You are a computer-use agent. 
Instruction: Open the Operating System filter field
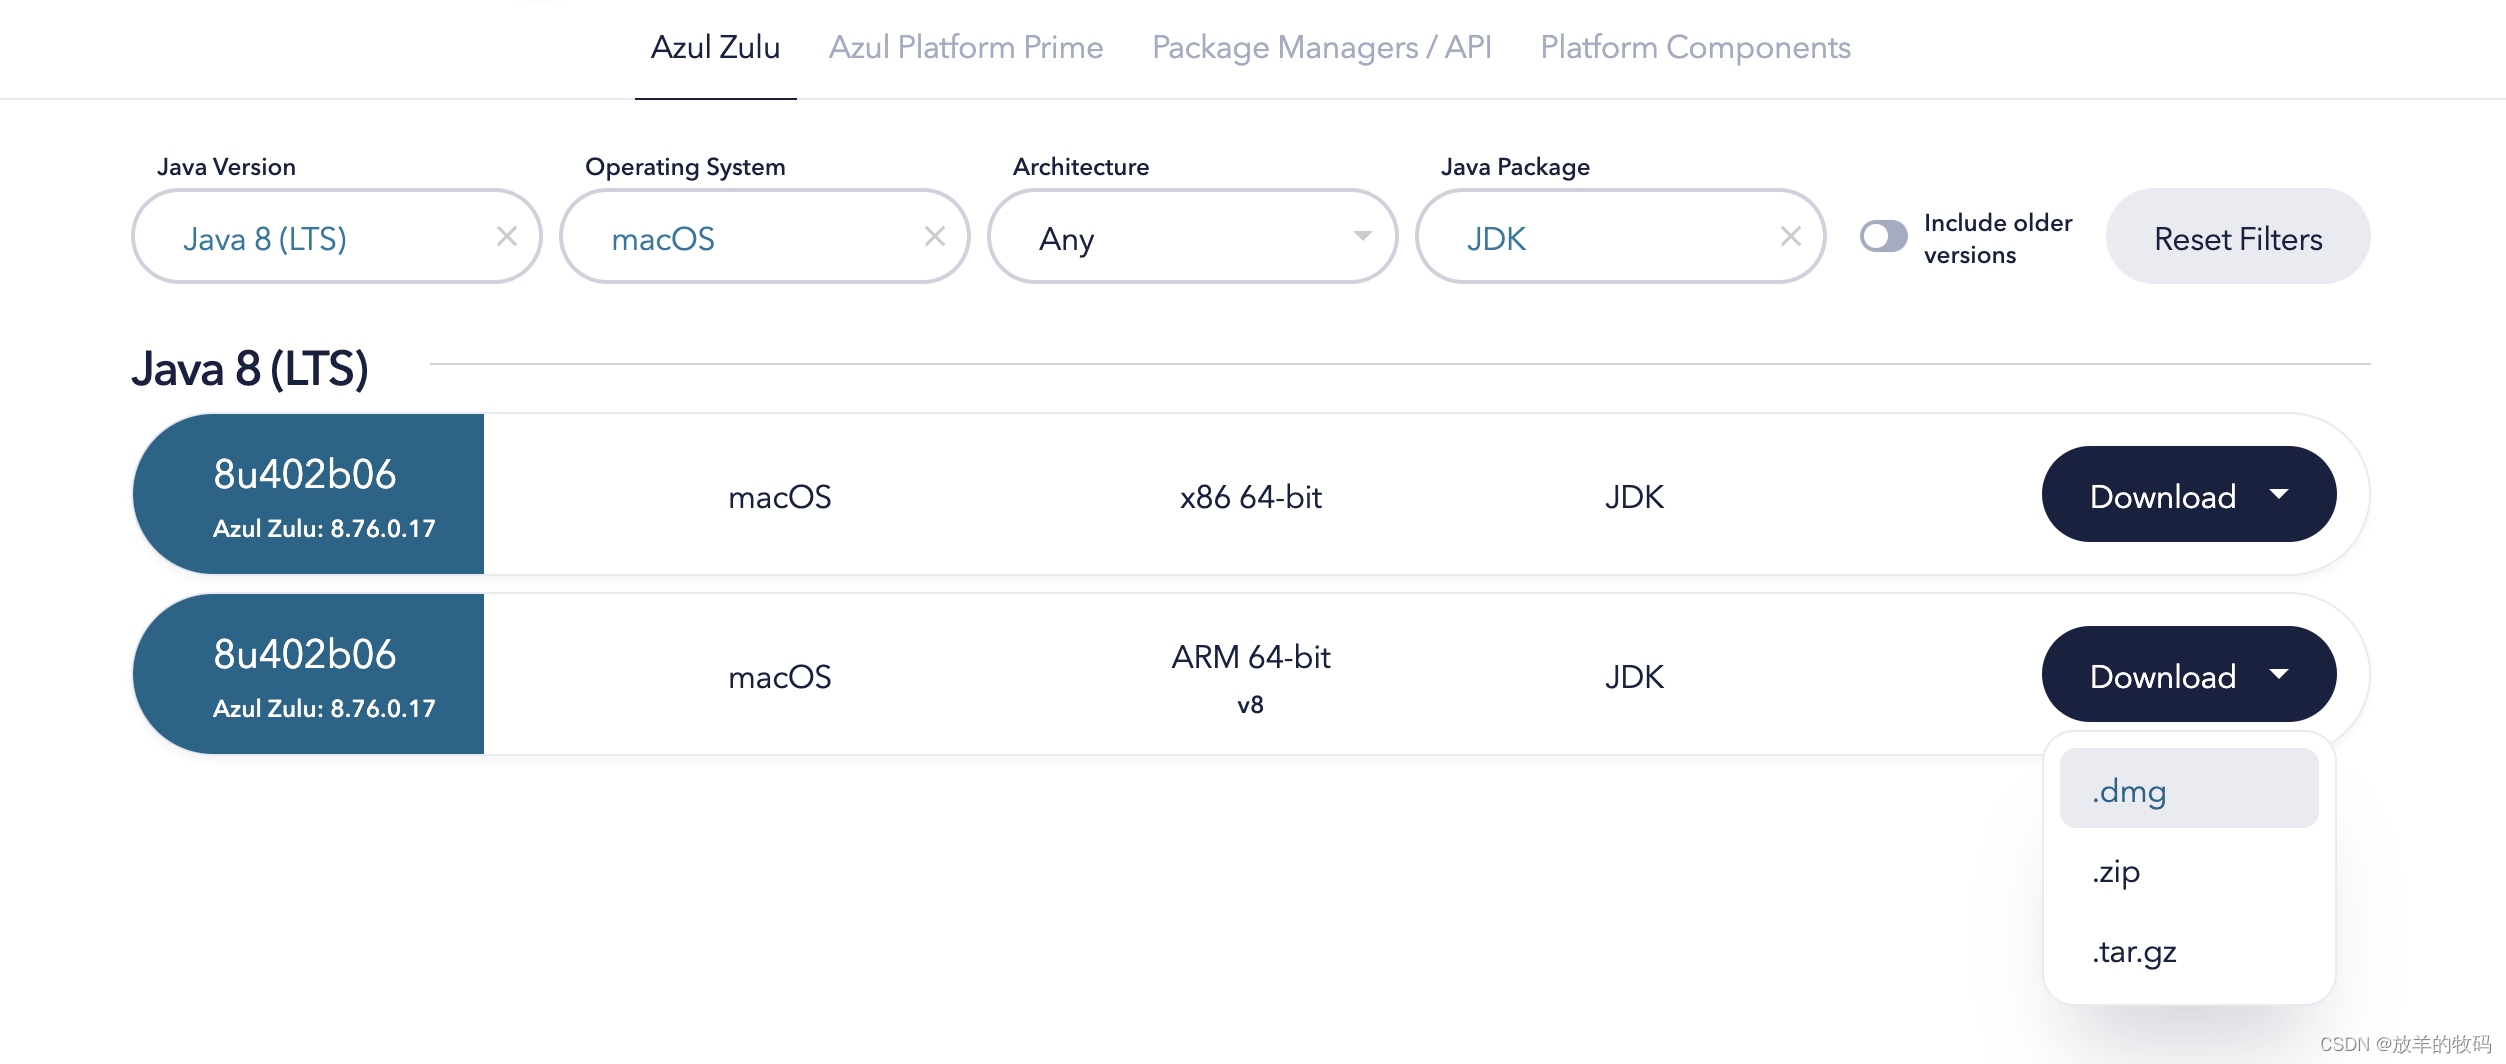(x=720, y=237)
